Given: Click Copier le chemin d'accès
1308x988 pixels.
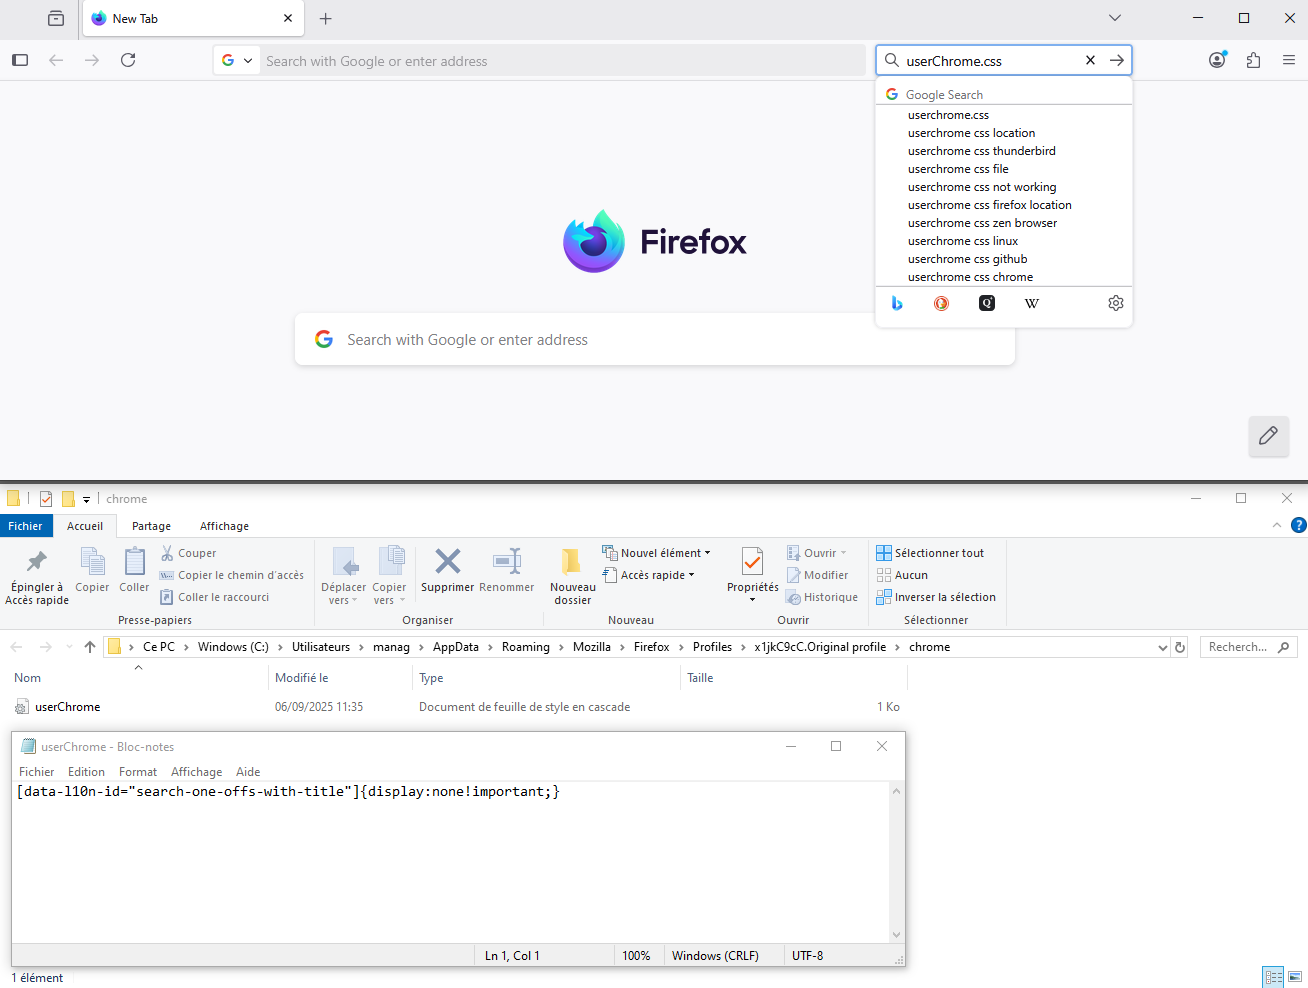Looking at the screenshot, I should tap(232, 575).
